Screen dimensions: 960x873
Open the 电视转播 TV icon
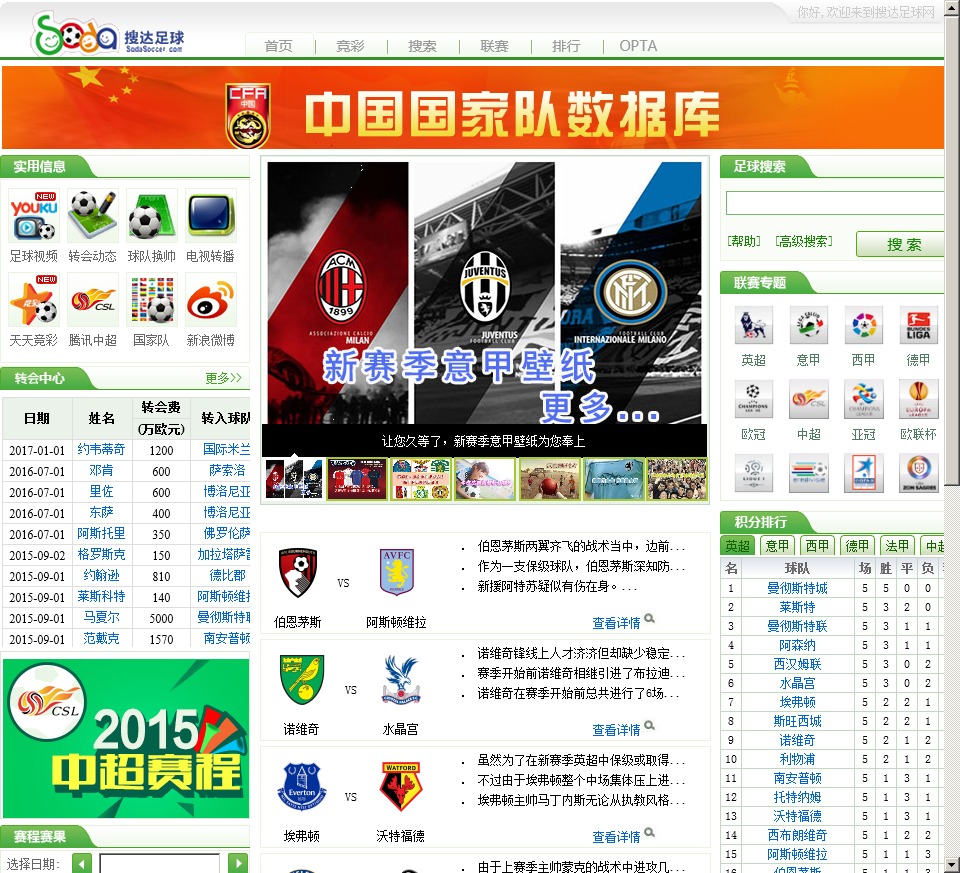pyautogui.click(x=211, y=215)
